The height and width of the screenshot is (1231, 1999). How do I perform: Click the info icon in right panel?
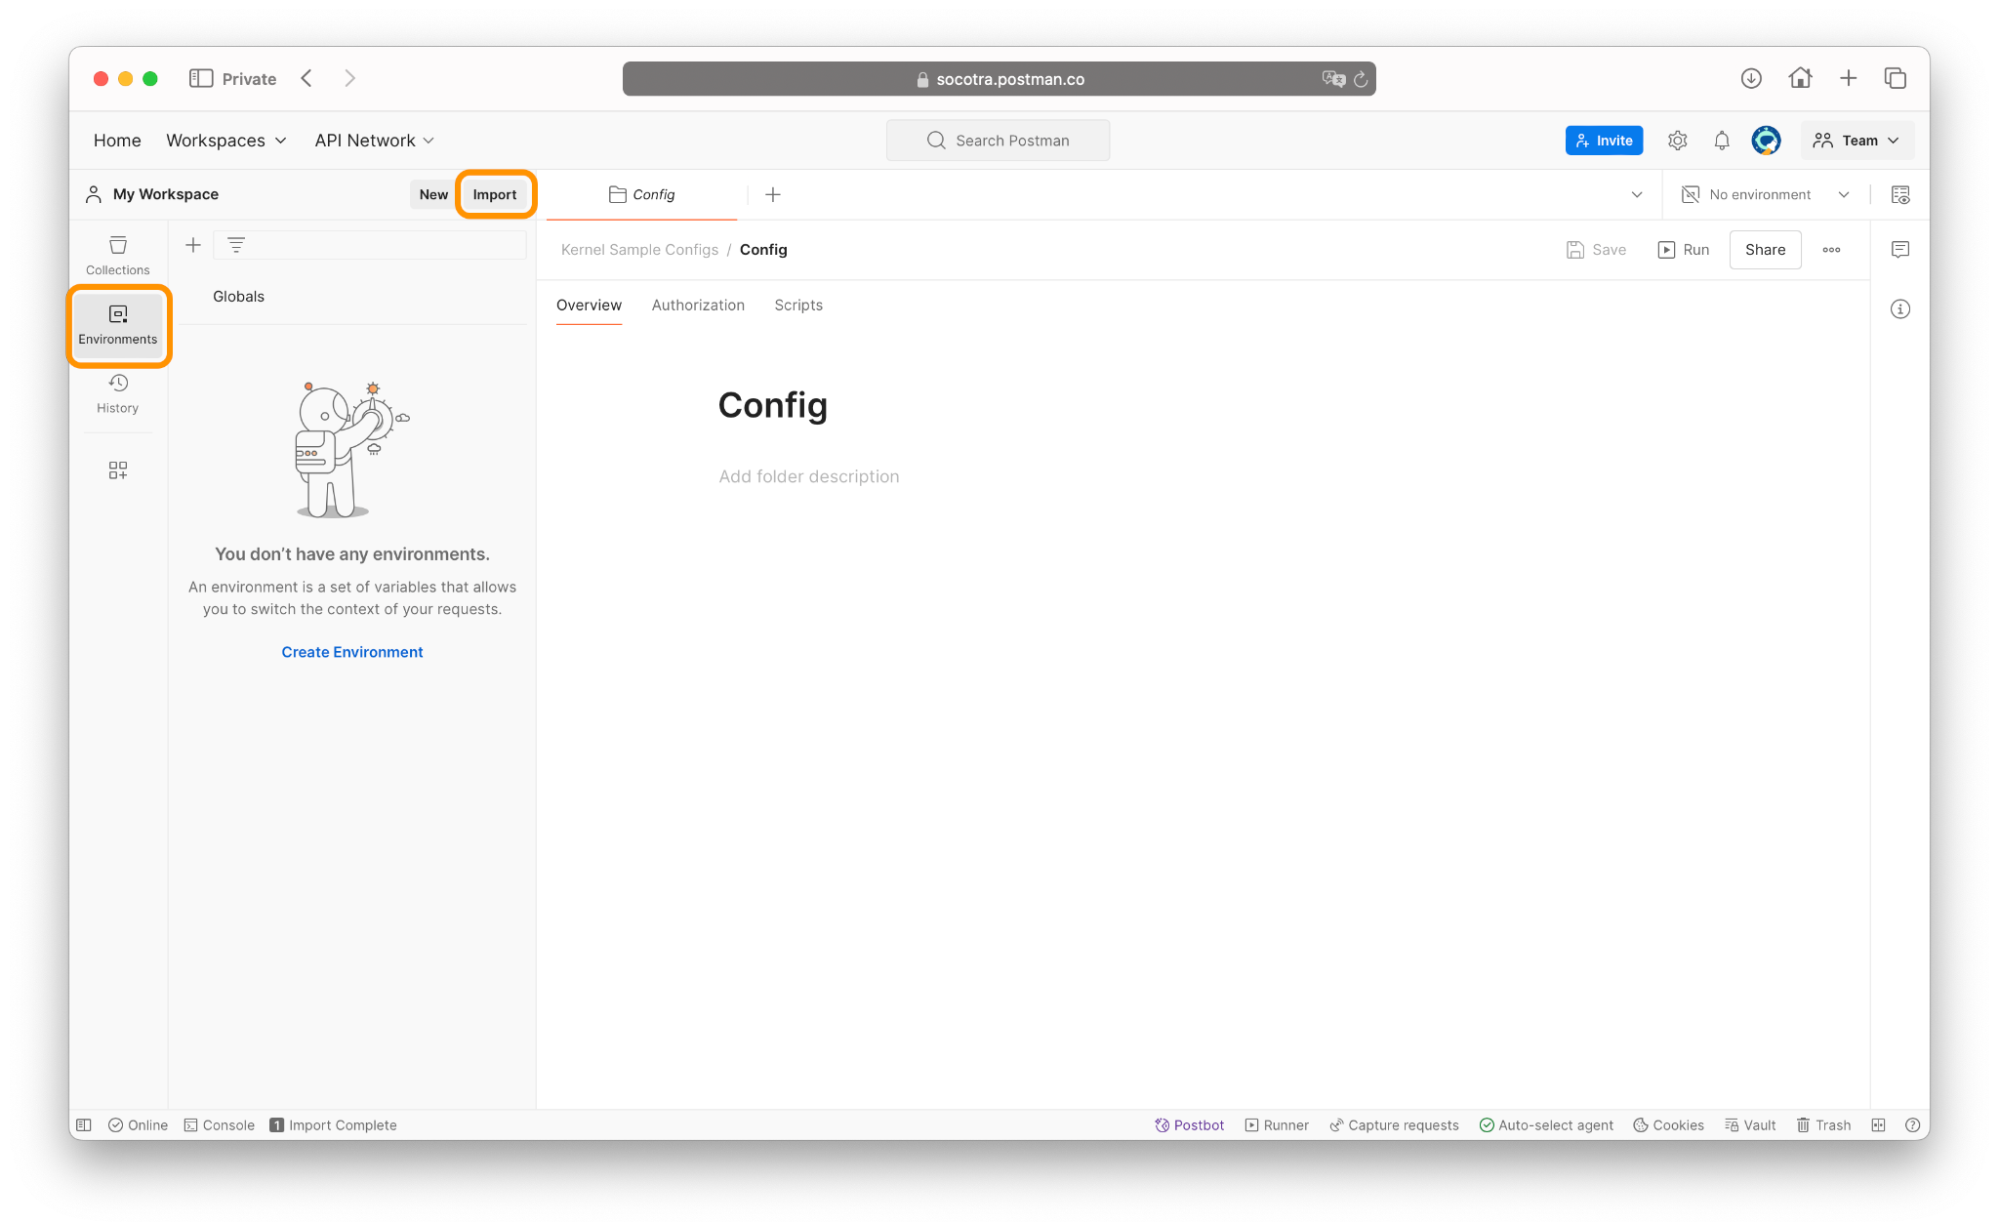pyautogui.click(x=1900, y=309)
